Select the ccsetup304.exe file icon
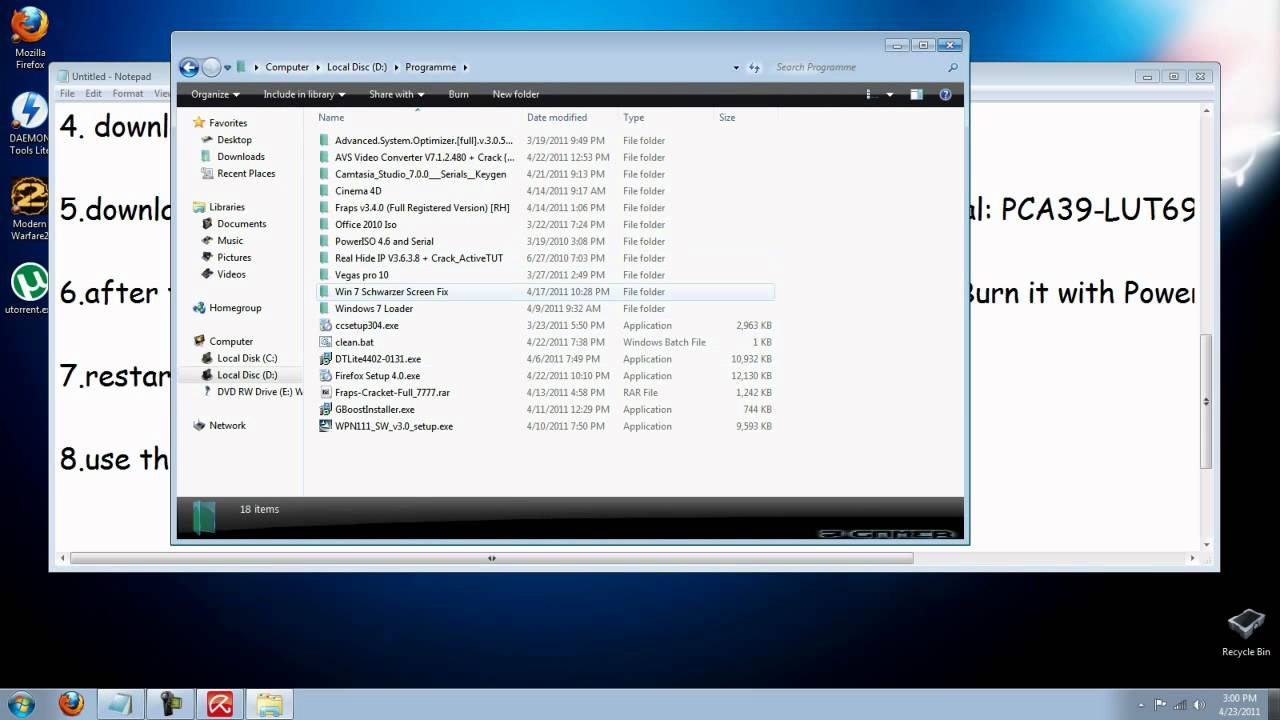This screenshot has width=1280, height=720. tap(324, 325)
